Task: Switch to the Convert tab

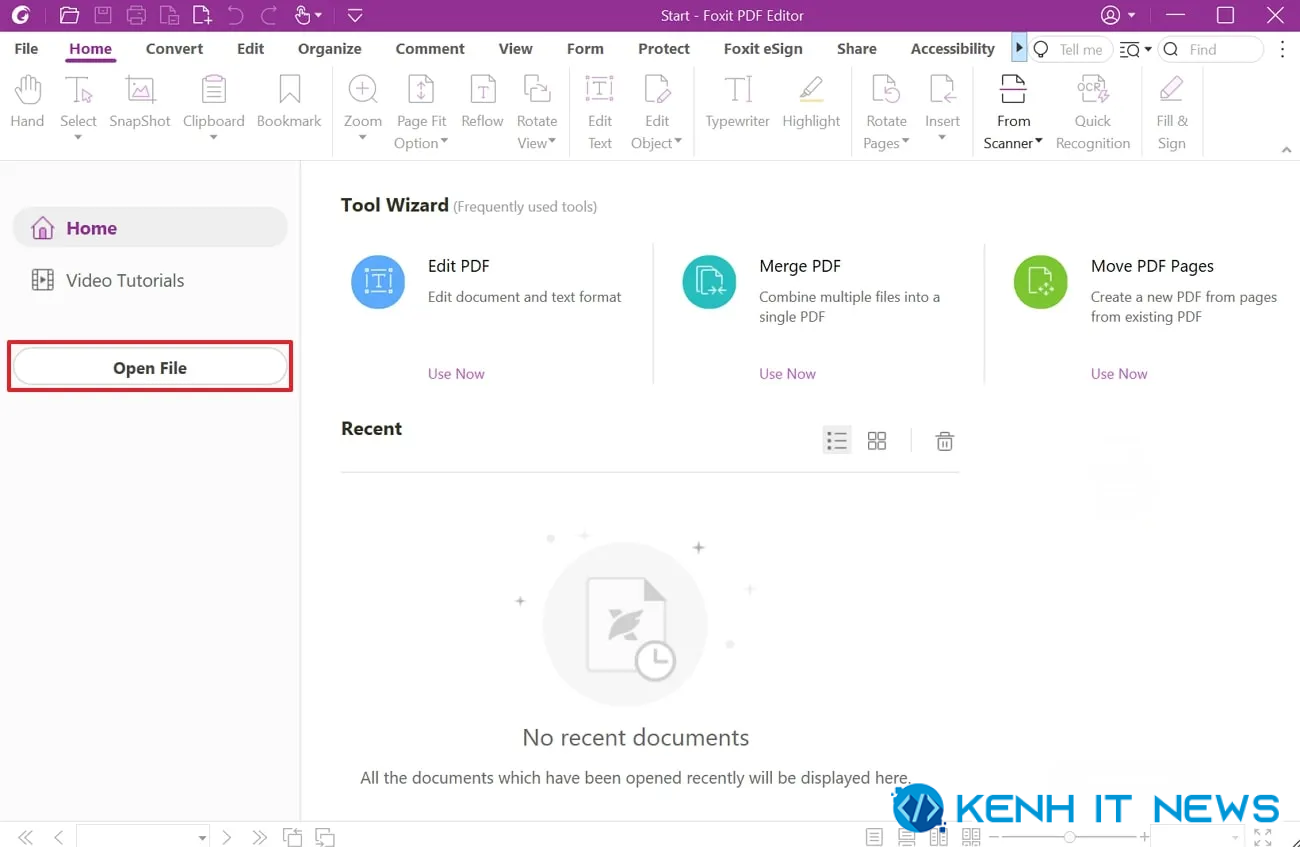Action: pos(174,49)
